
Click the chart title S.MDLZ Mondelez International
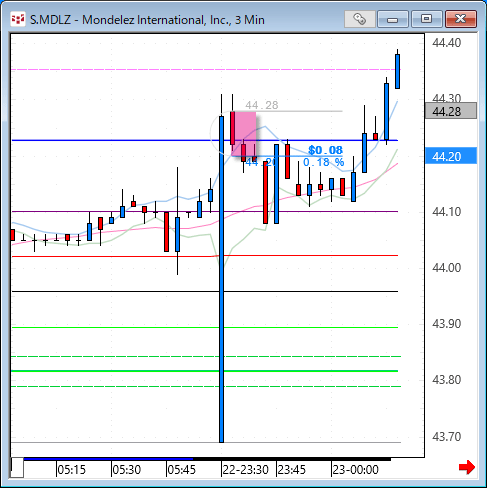point(147,20)
